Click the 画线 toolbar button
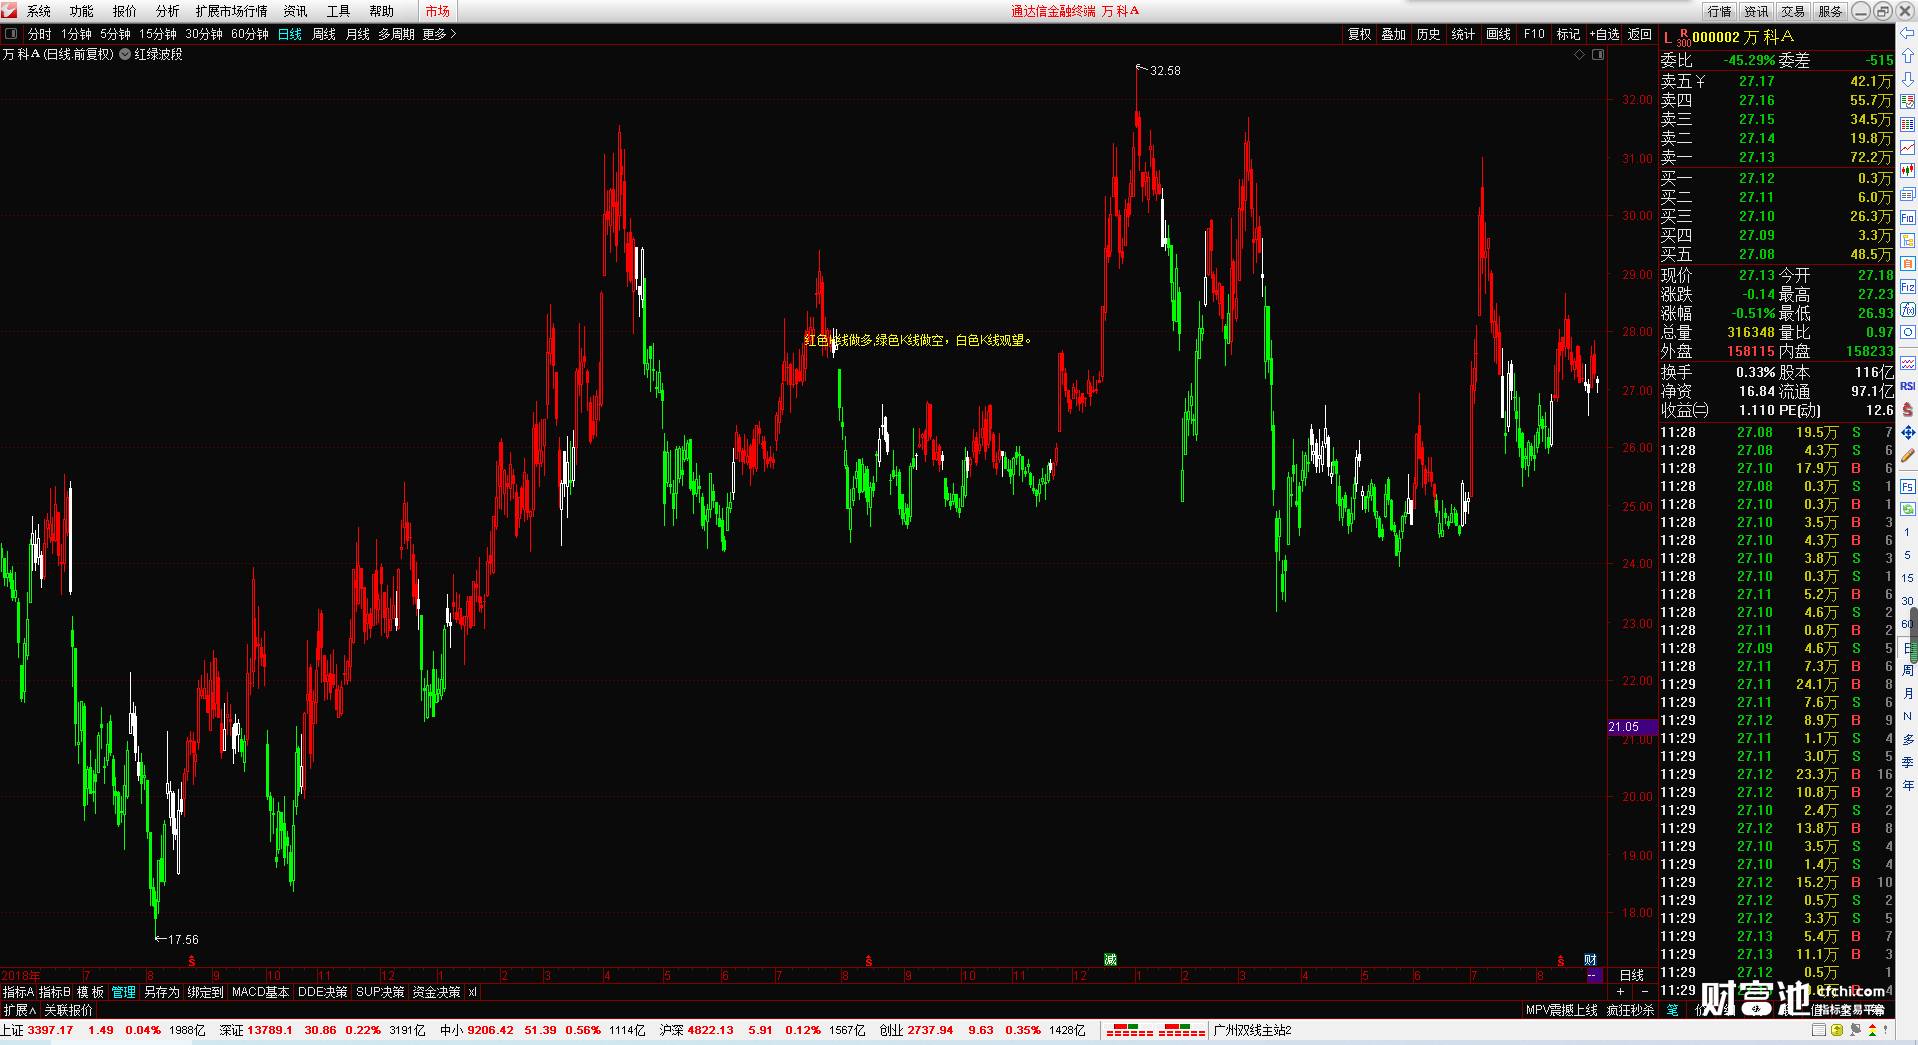 point(1499,34)
